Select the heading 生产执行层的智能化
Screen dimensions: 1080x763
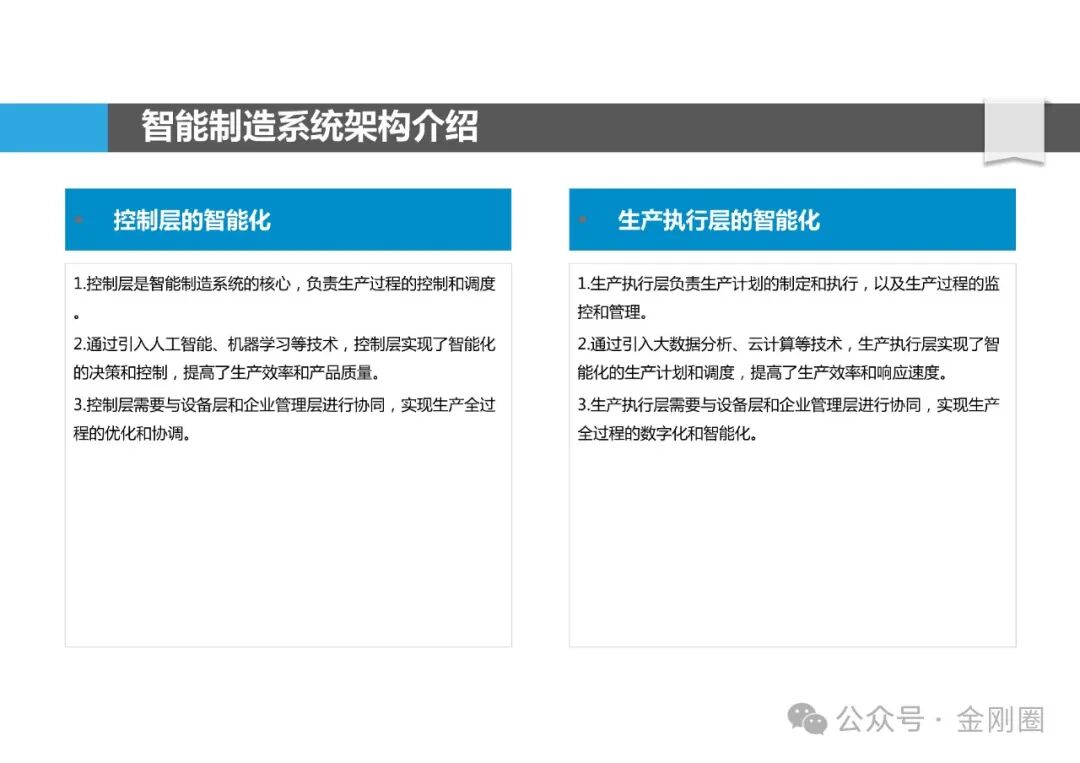coord(718,220)
